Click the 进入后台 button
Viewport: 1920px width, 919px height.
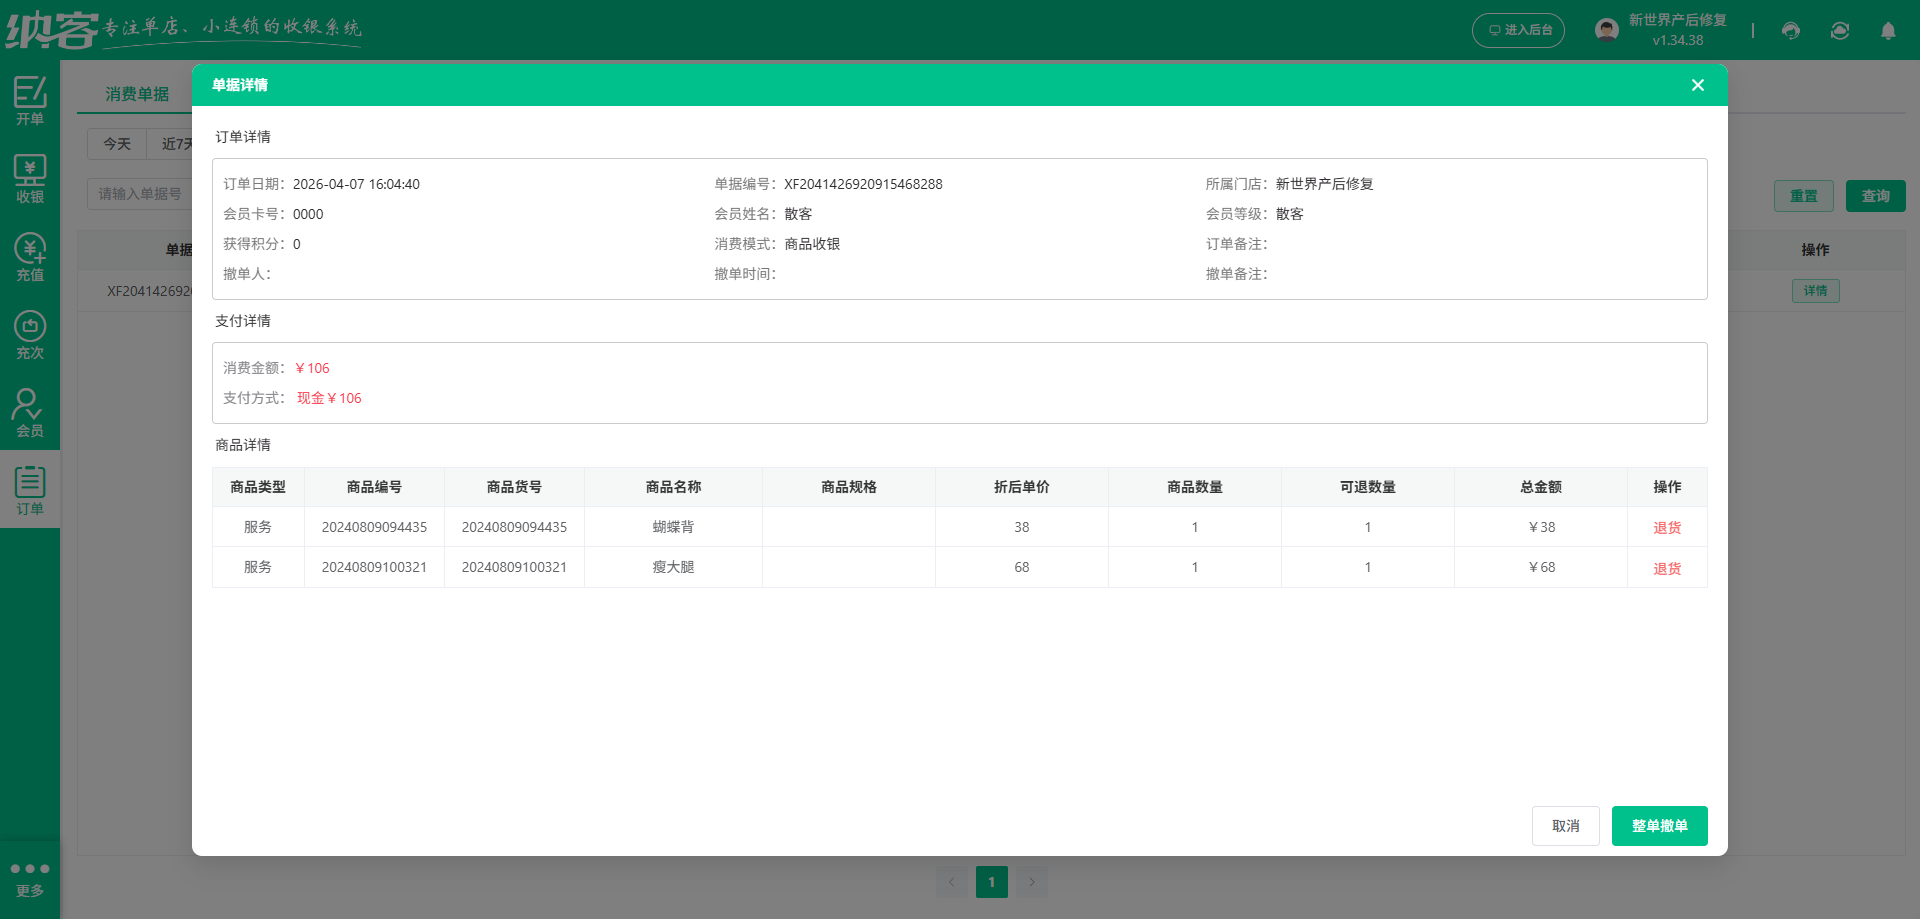coord(1518,30)
